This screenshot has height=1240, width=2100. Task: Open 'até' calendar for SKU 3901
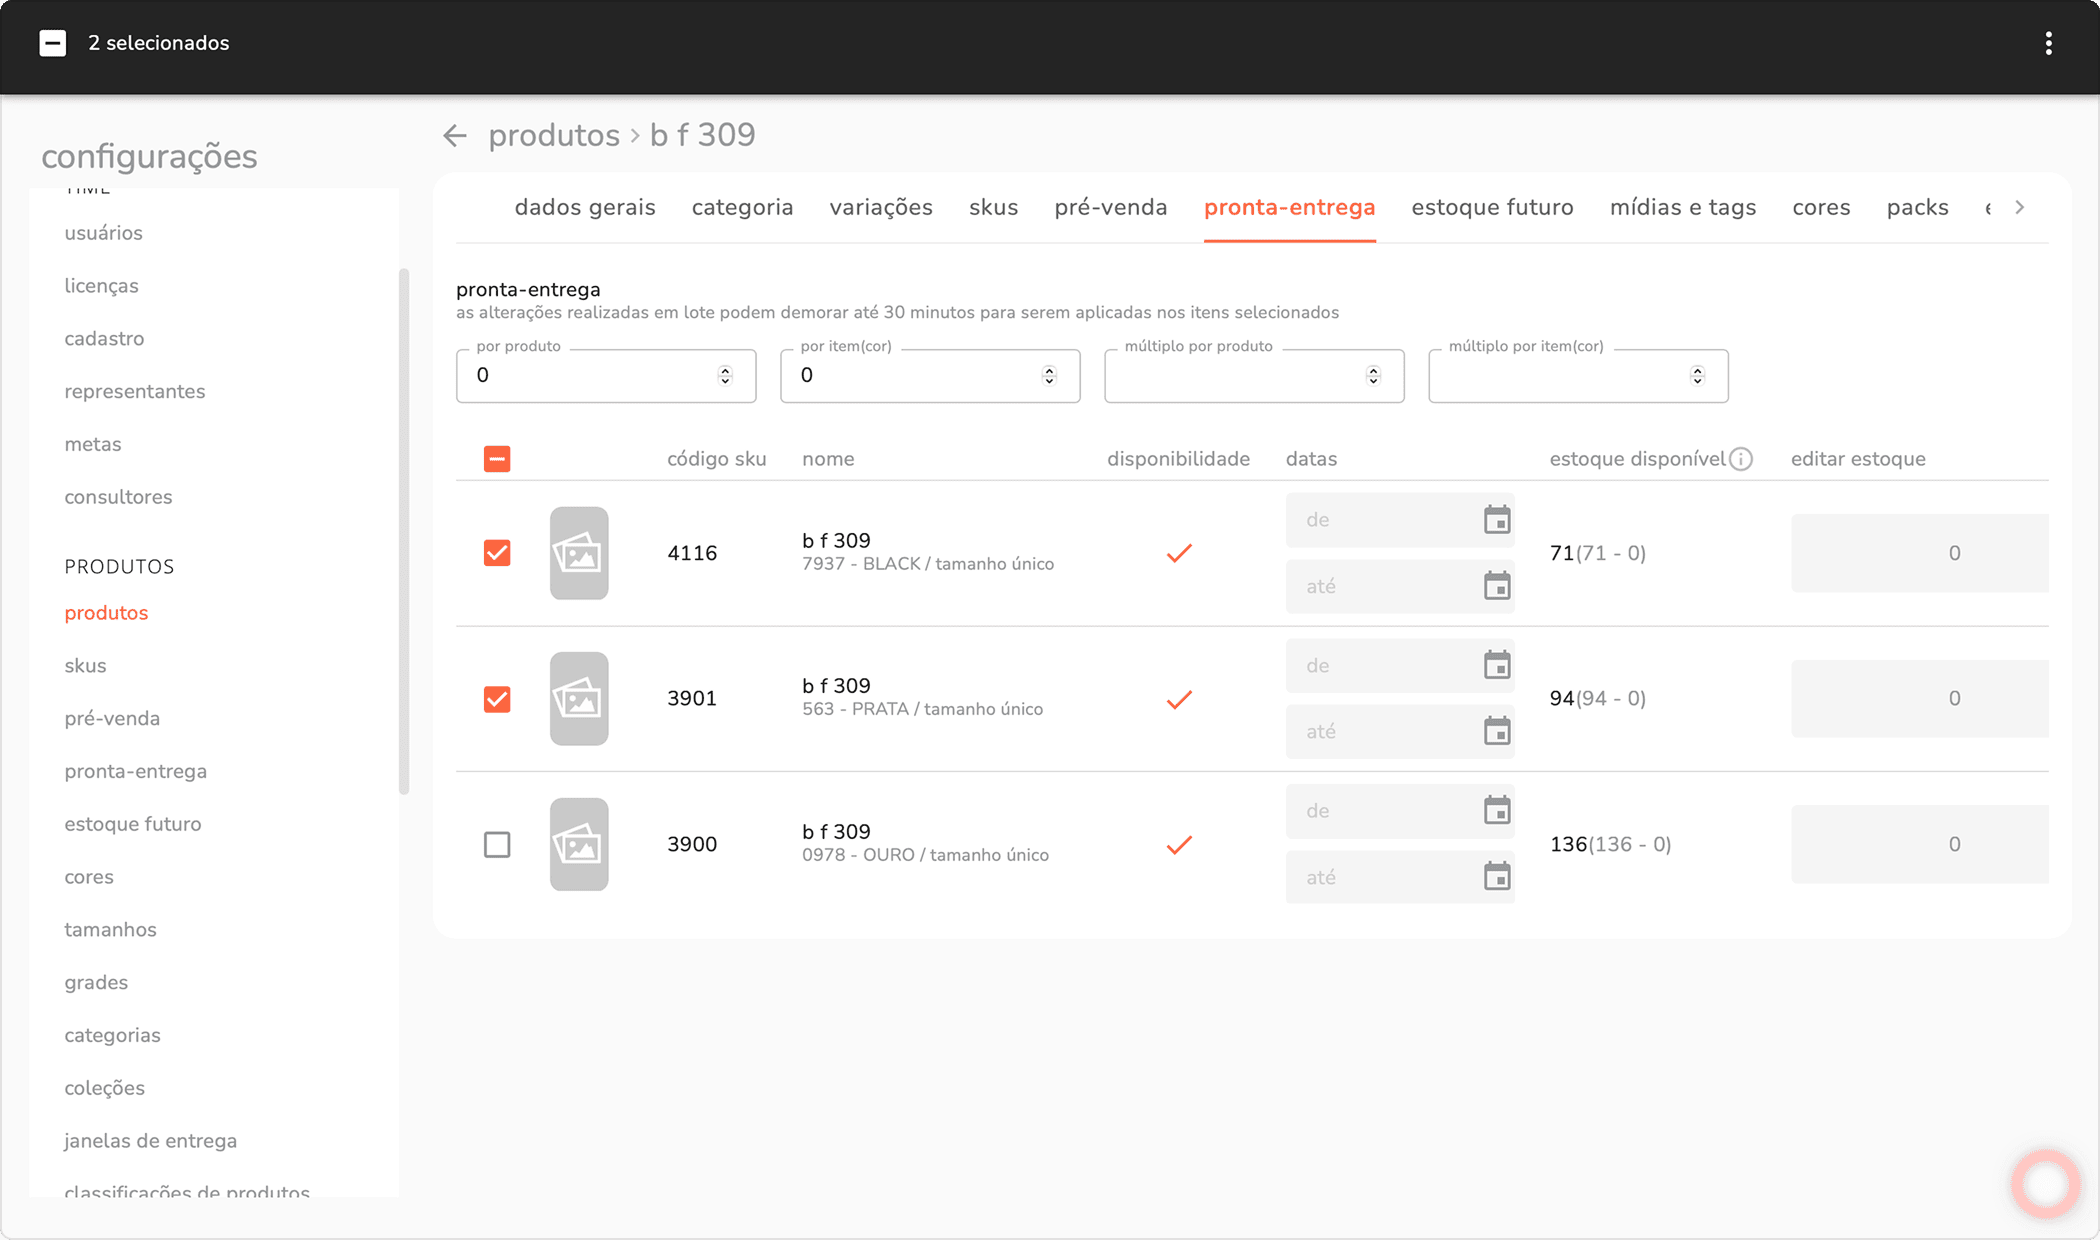[x=1497, y=731]
